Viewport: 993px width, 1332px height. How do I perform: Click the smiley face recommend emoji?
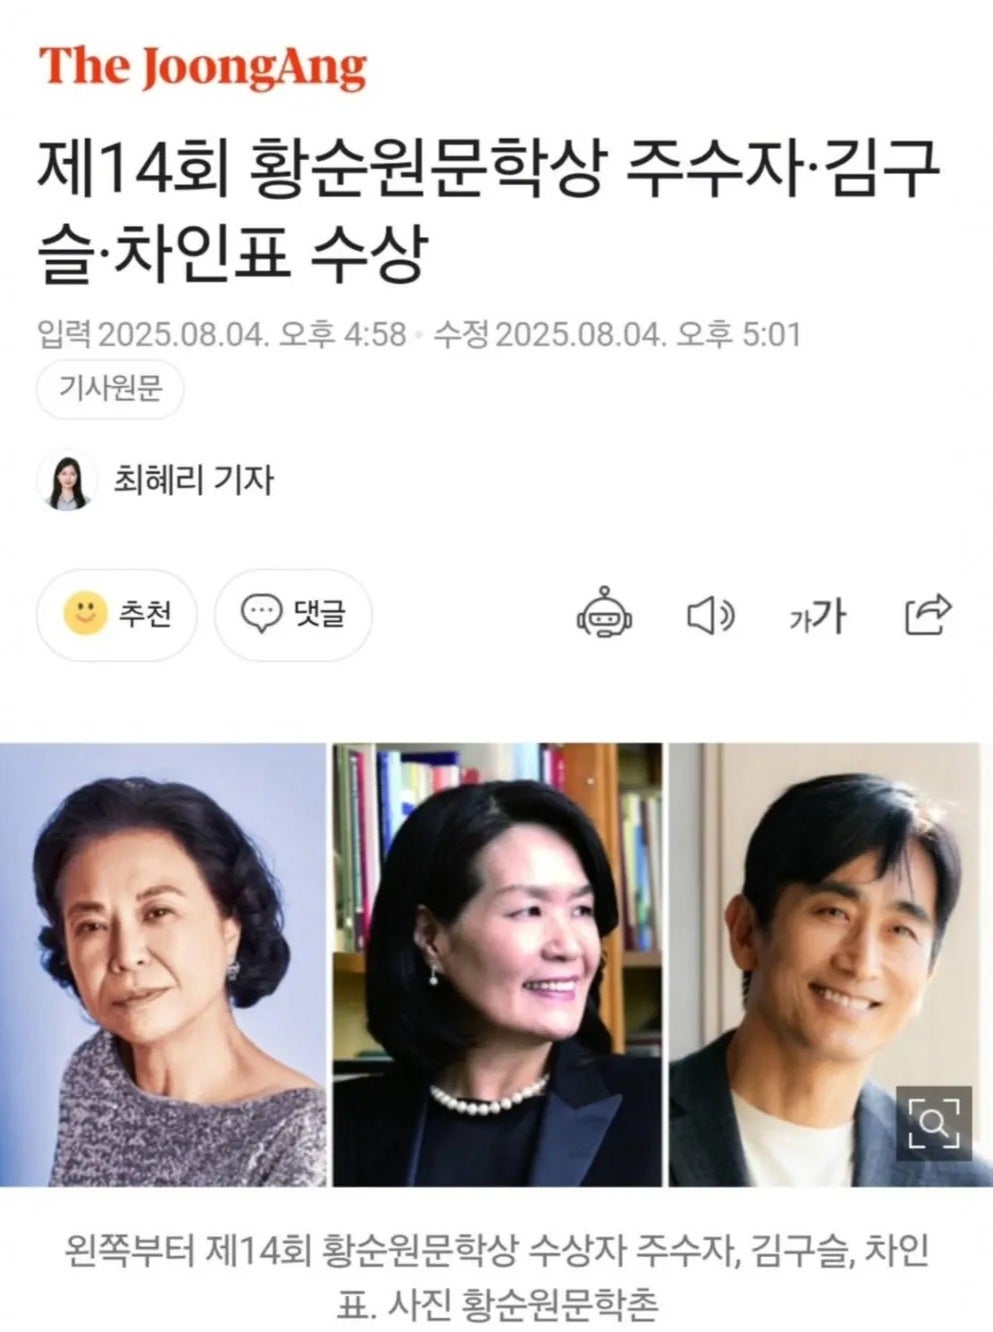pyautogui.click(x=85, y=614)
